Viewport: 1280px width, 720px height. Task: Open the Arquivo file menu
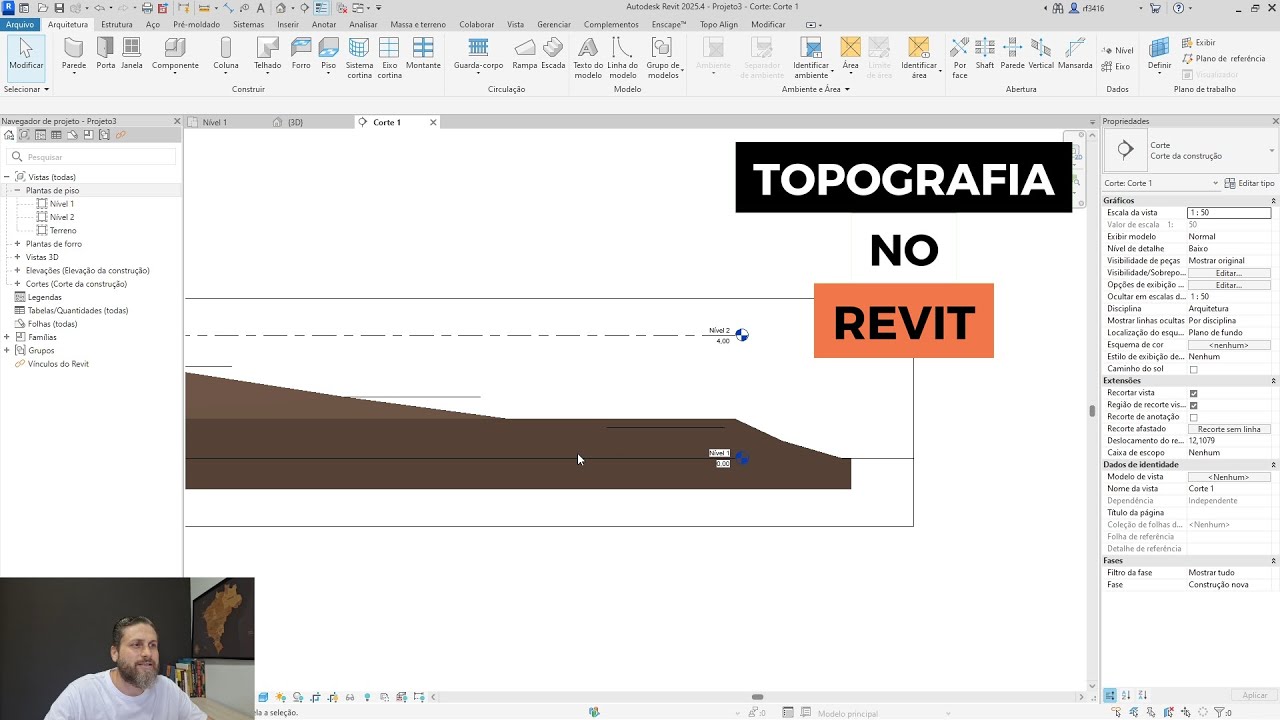click(20, 24)
